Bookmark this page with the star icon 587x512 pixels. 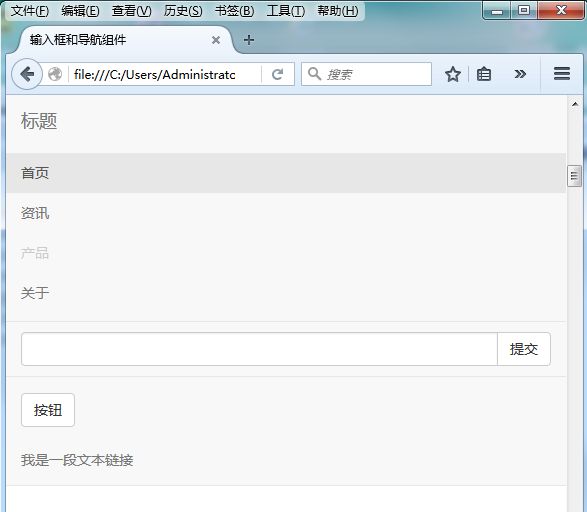pyautogui.click(x=453, y=74)
